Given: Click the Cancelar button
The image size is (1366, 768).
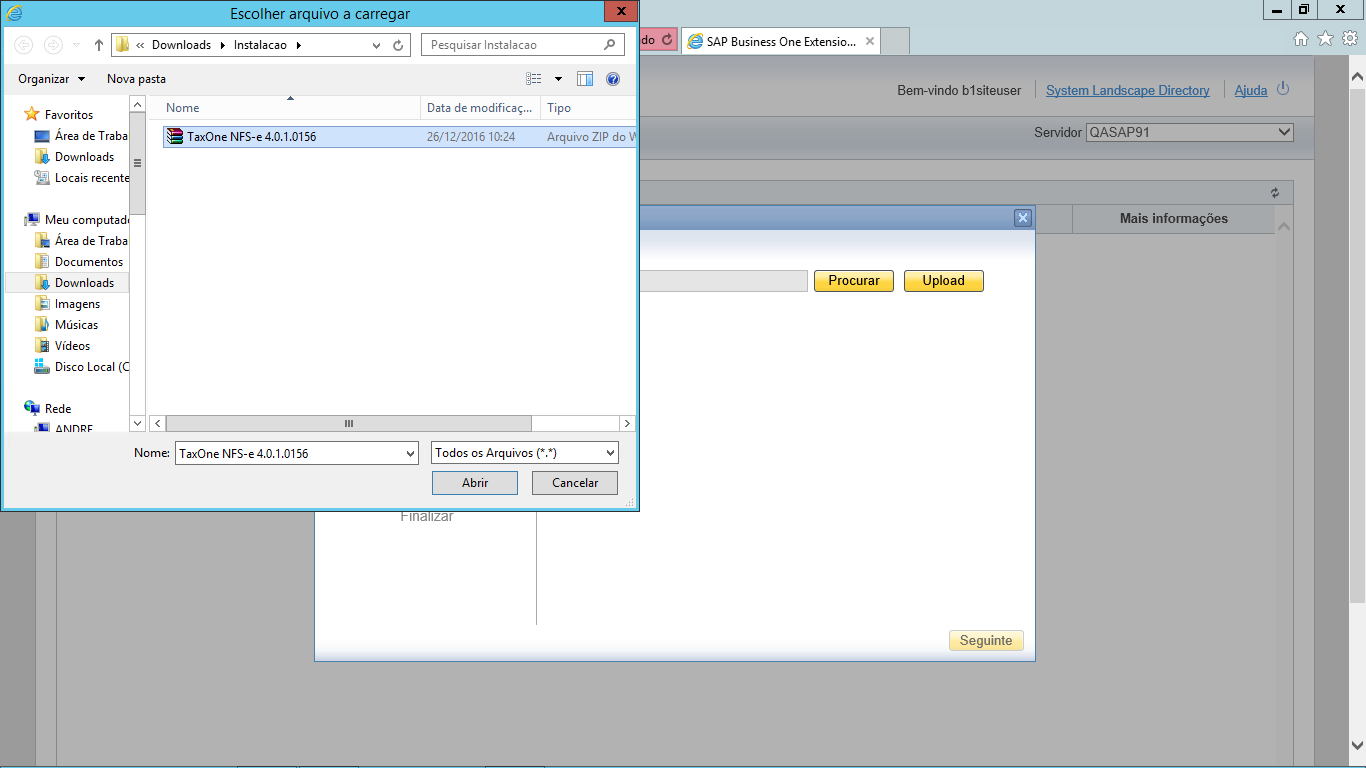Looking at the screenshot, I should (x=575, y=483).
